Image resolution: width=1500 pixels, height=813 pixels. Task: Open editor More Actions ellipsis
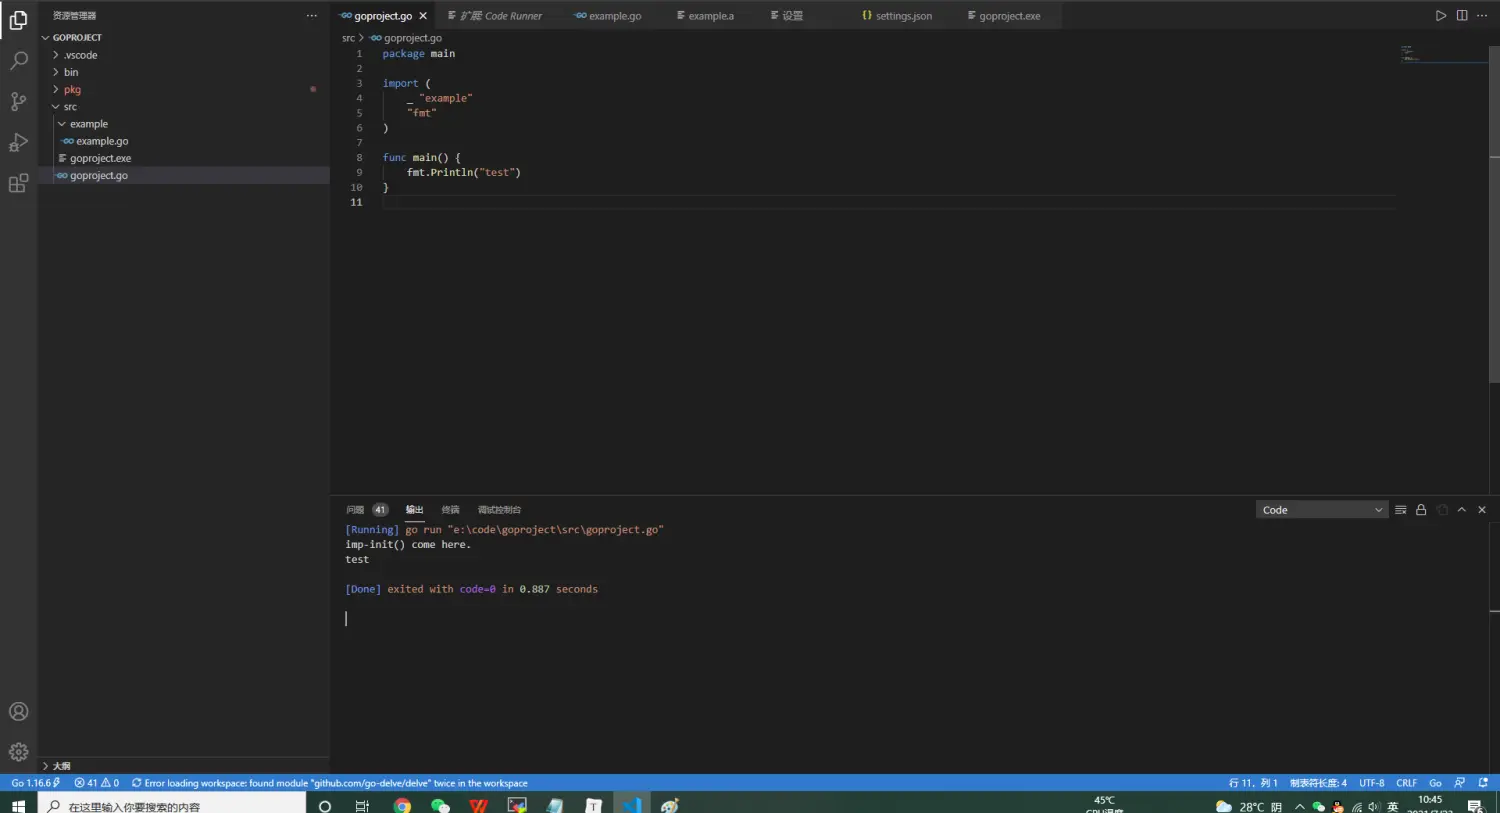pos(1482,16)
